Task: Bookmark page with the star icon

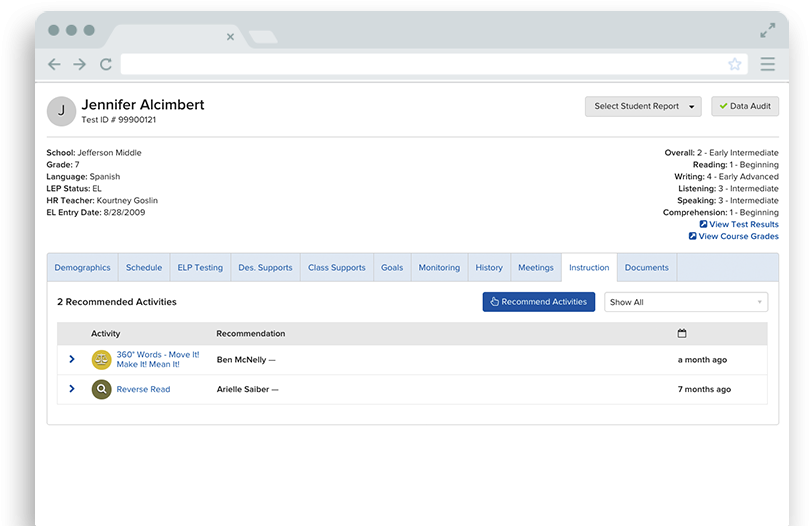Action: pos(735,64)
